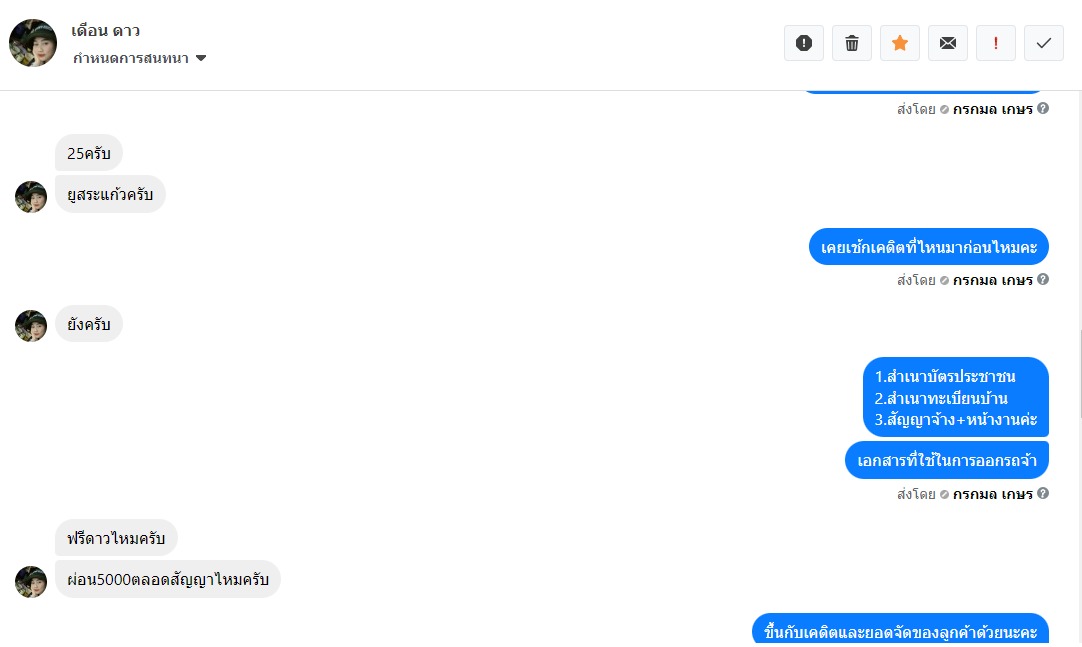This screenshot has width=1082, height=647.
Task: Select the ผ่อน5000ตลอดสัญญาไหมครับ message bubble
Action: [x=168, y=579]
